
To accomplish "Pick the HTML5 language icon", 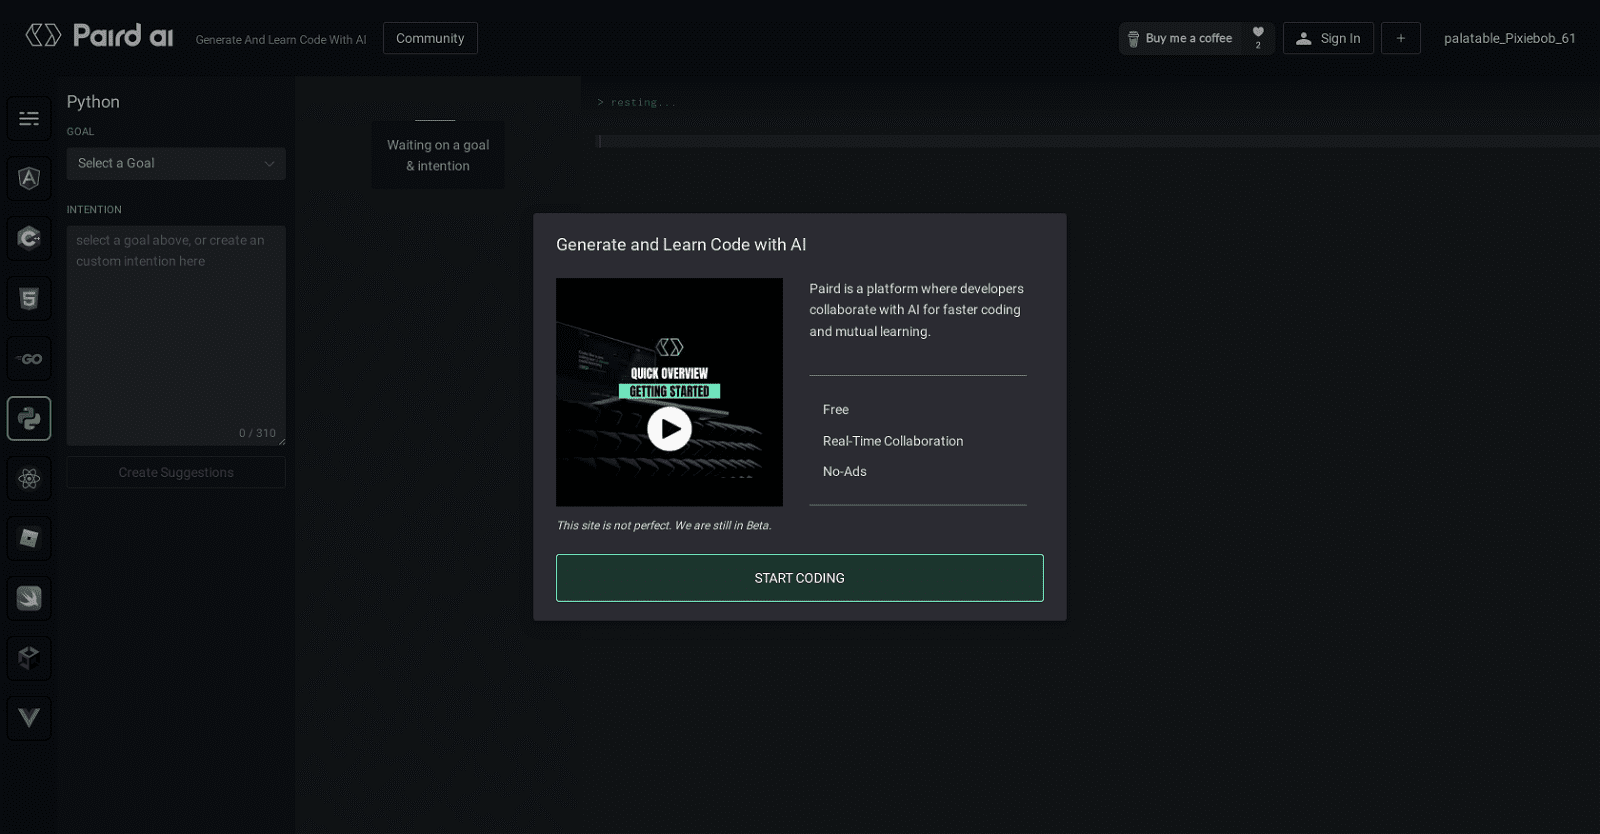I will [x=29, y=299].
